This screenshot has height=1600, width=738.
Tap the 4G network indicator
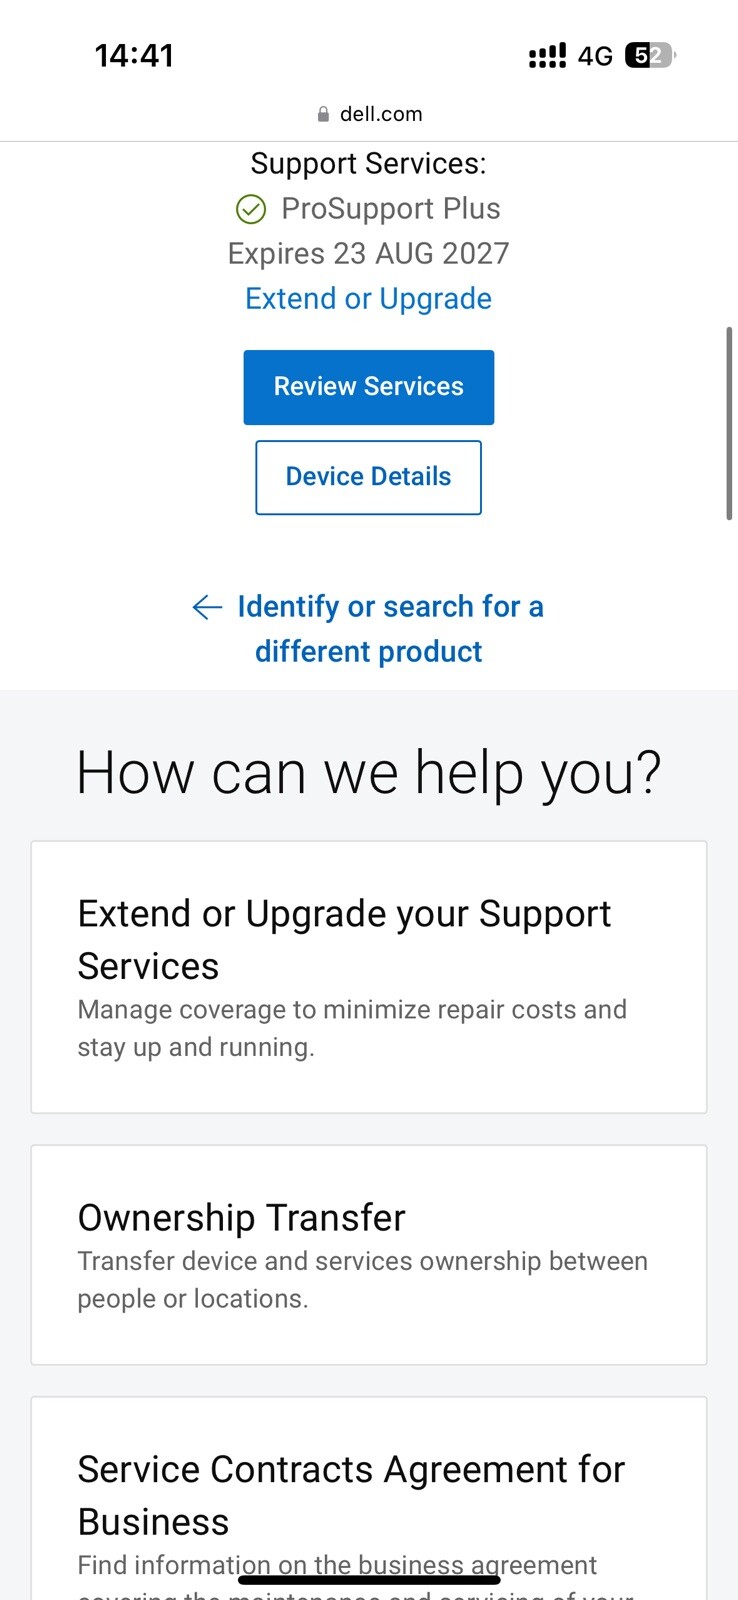pyautogui.click(x=595, y=56)
